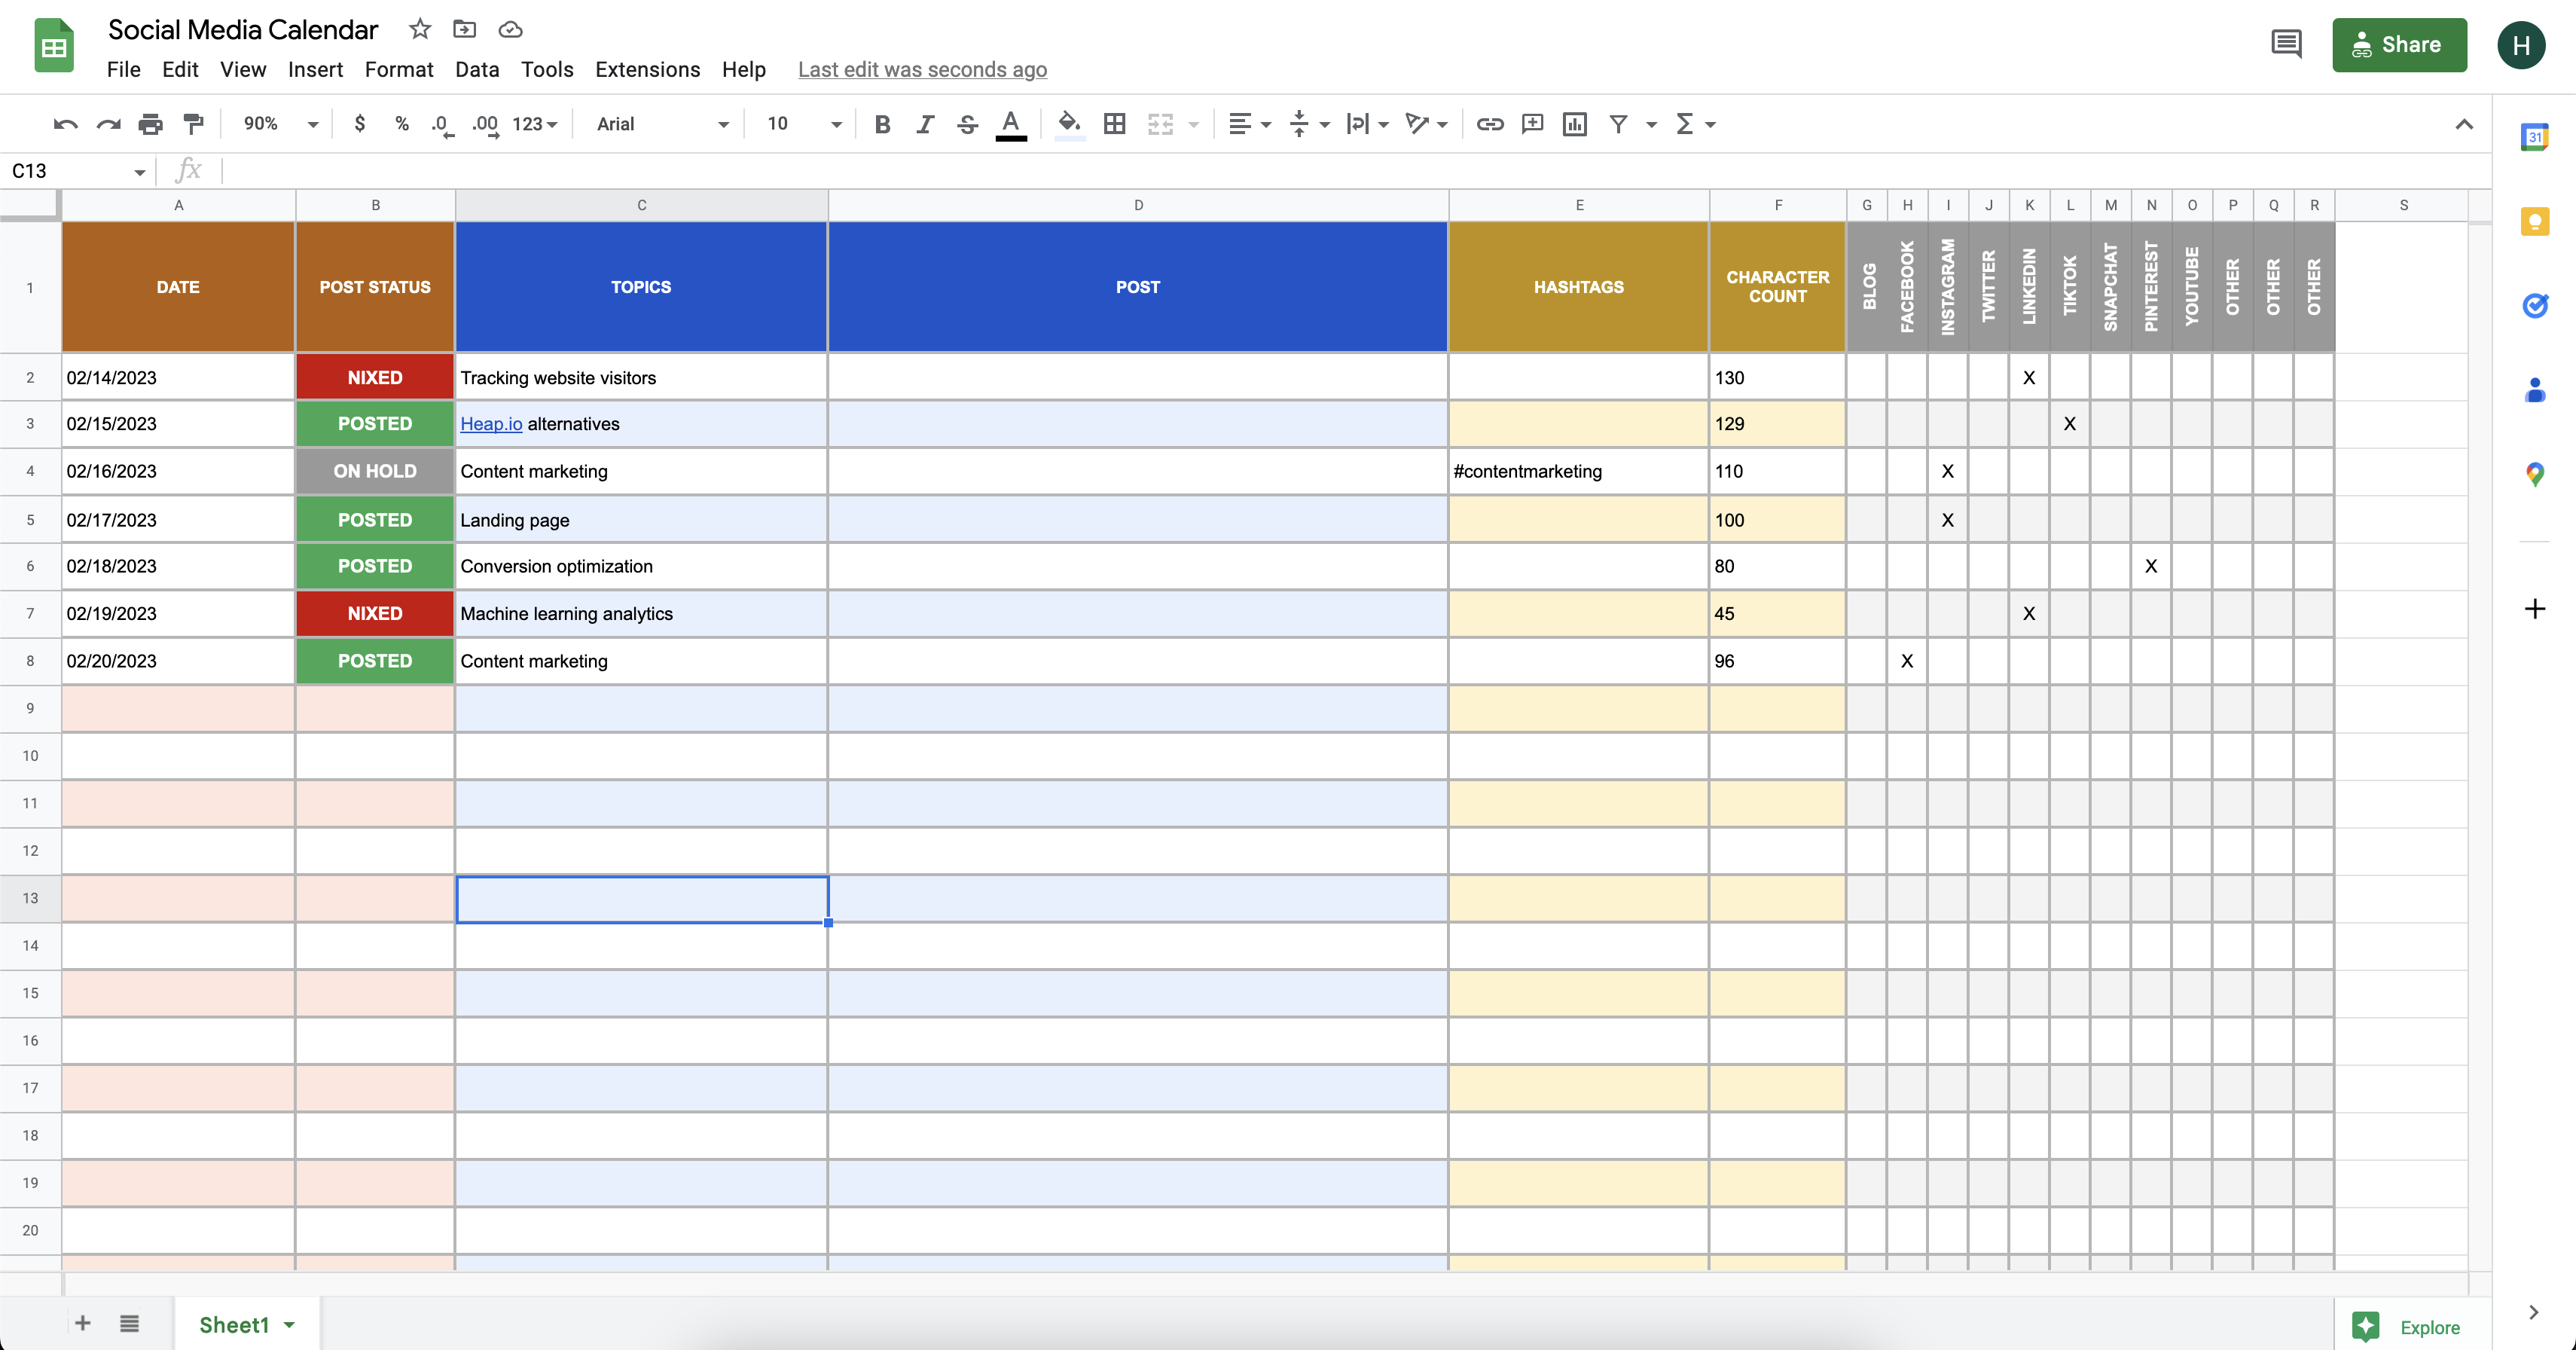Select the Paint format tool
Viewport: 2576px width, 1350px height.
(x=194, y=124)
